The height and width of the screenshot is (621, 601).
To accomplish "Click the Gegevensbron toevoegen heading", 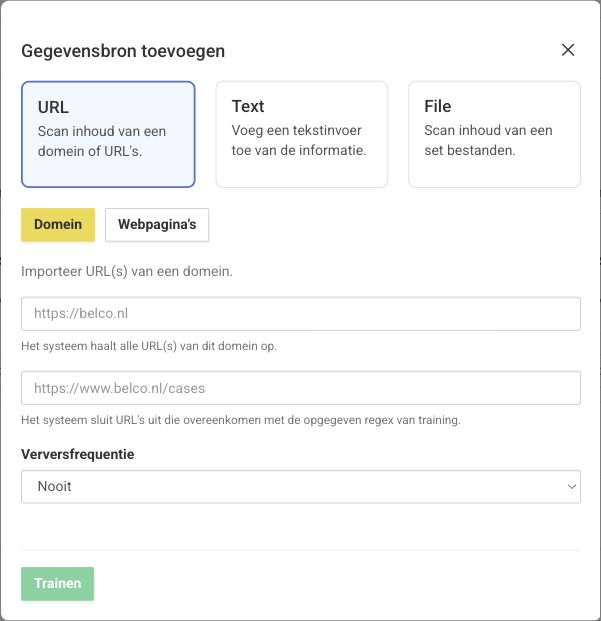I will 123,51.
